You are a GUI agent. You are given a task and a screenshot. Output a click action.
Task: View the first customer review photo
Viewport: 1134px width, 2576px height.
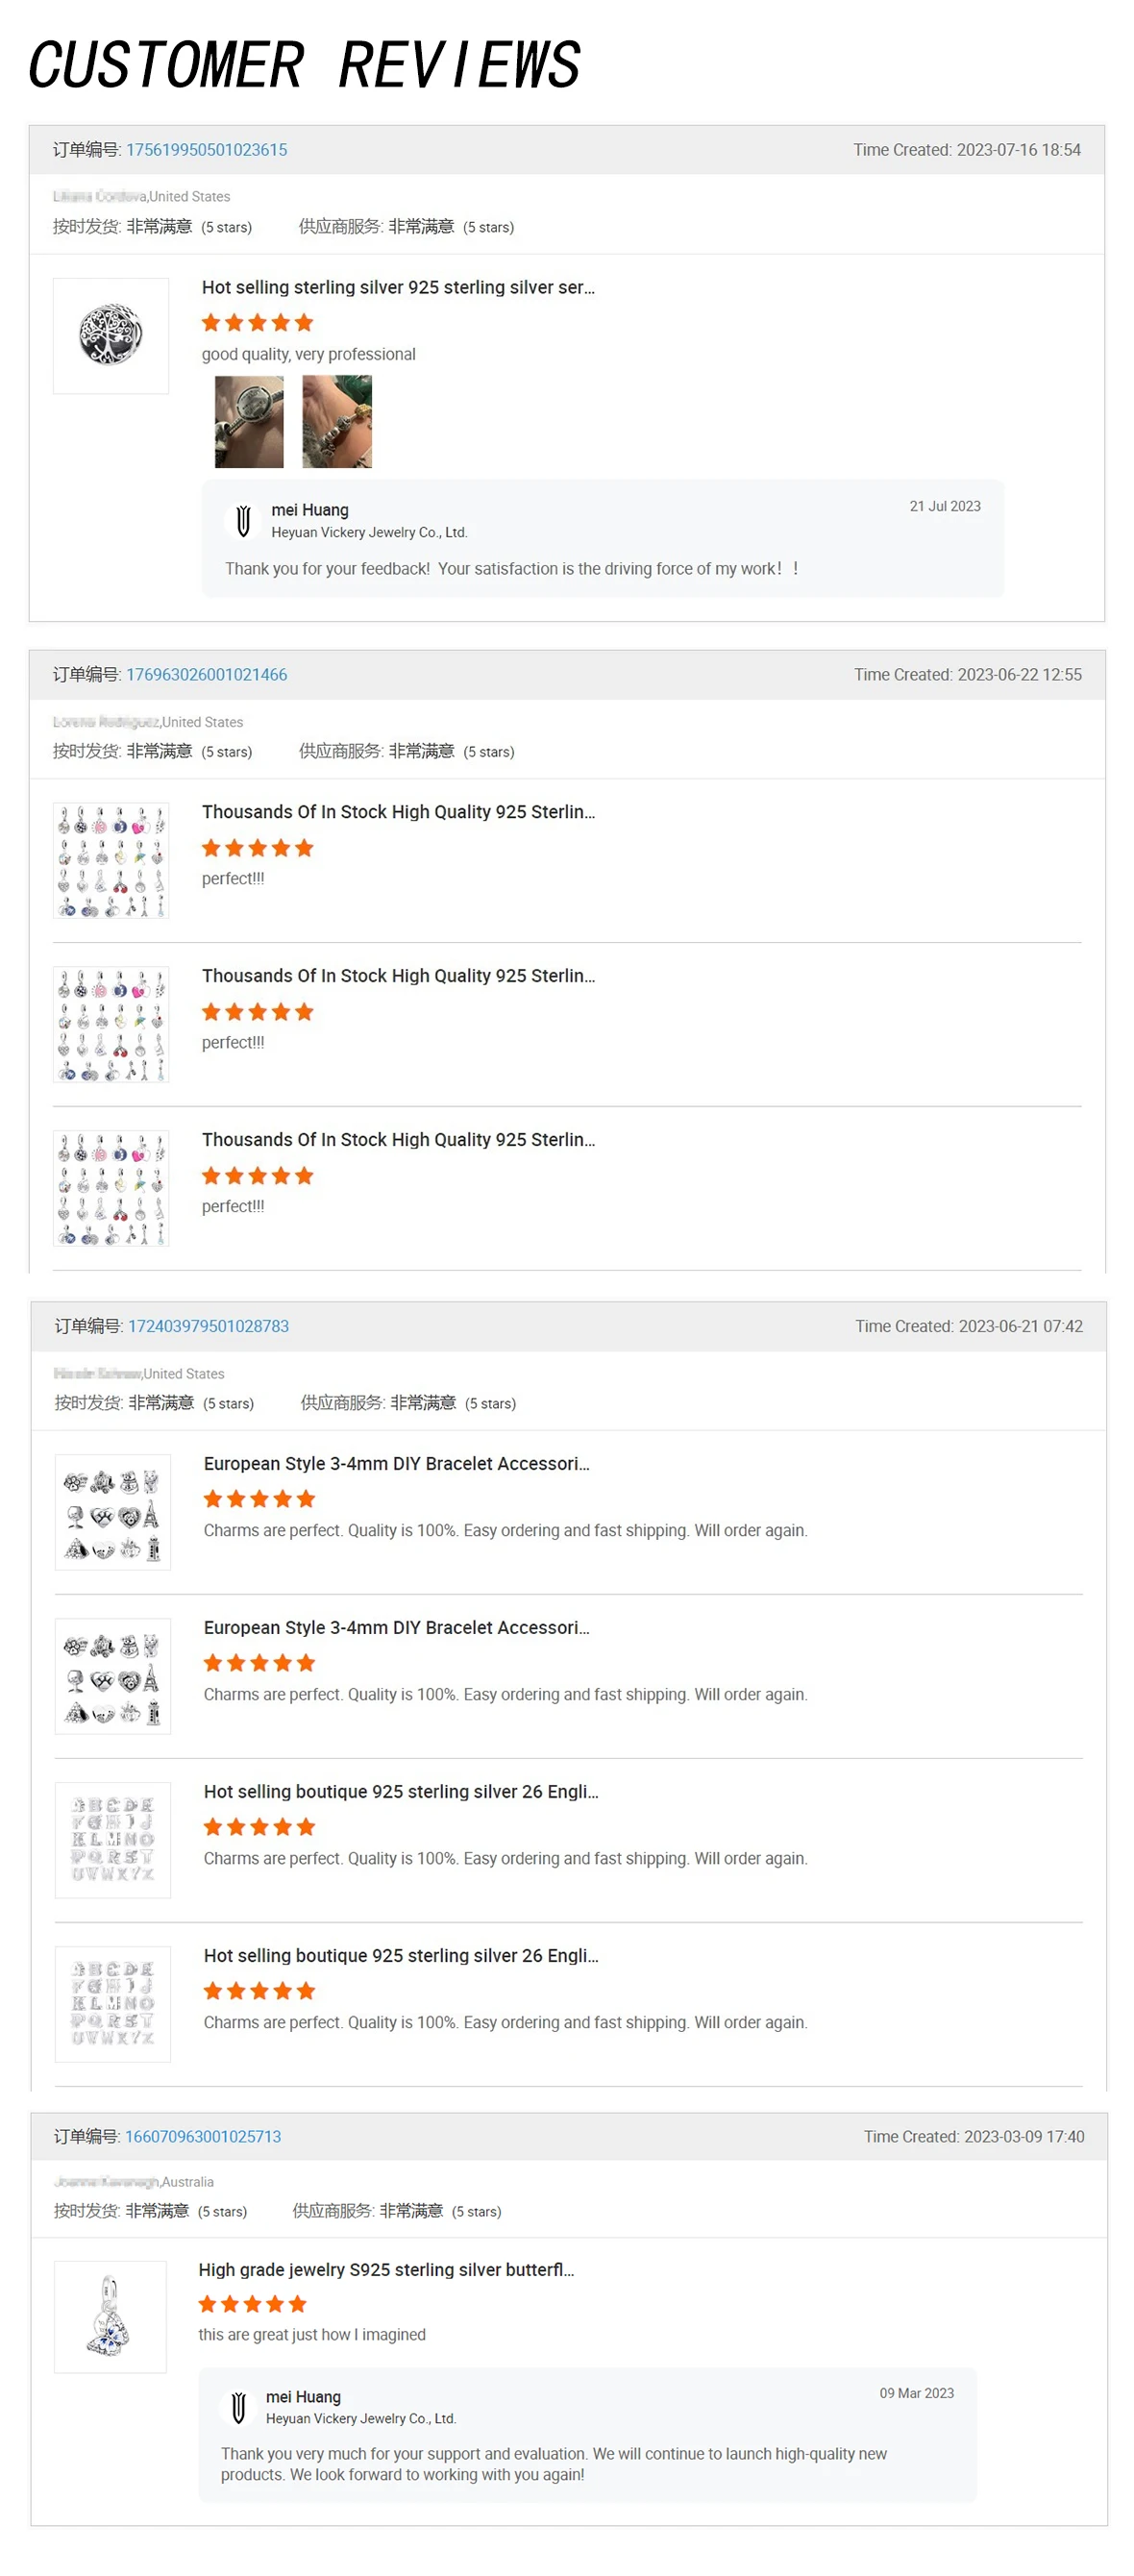249,422
